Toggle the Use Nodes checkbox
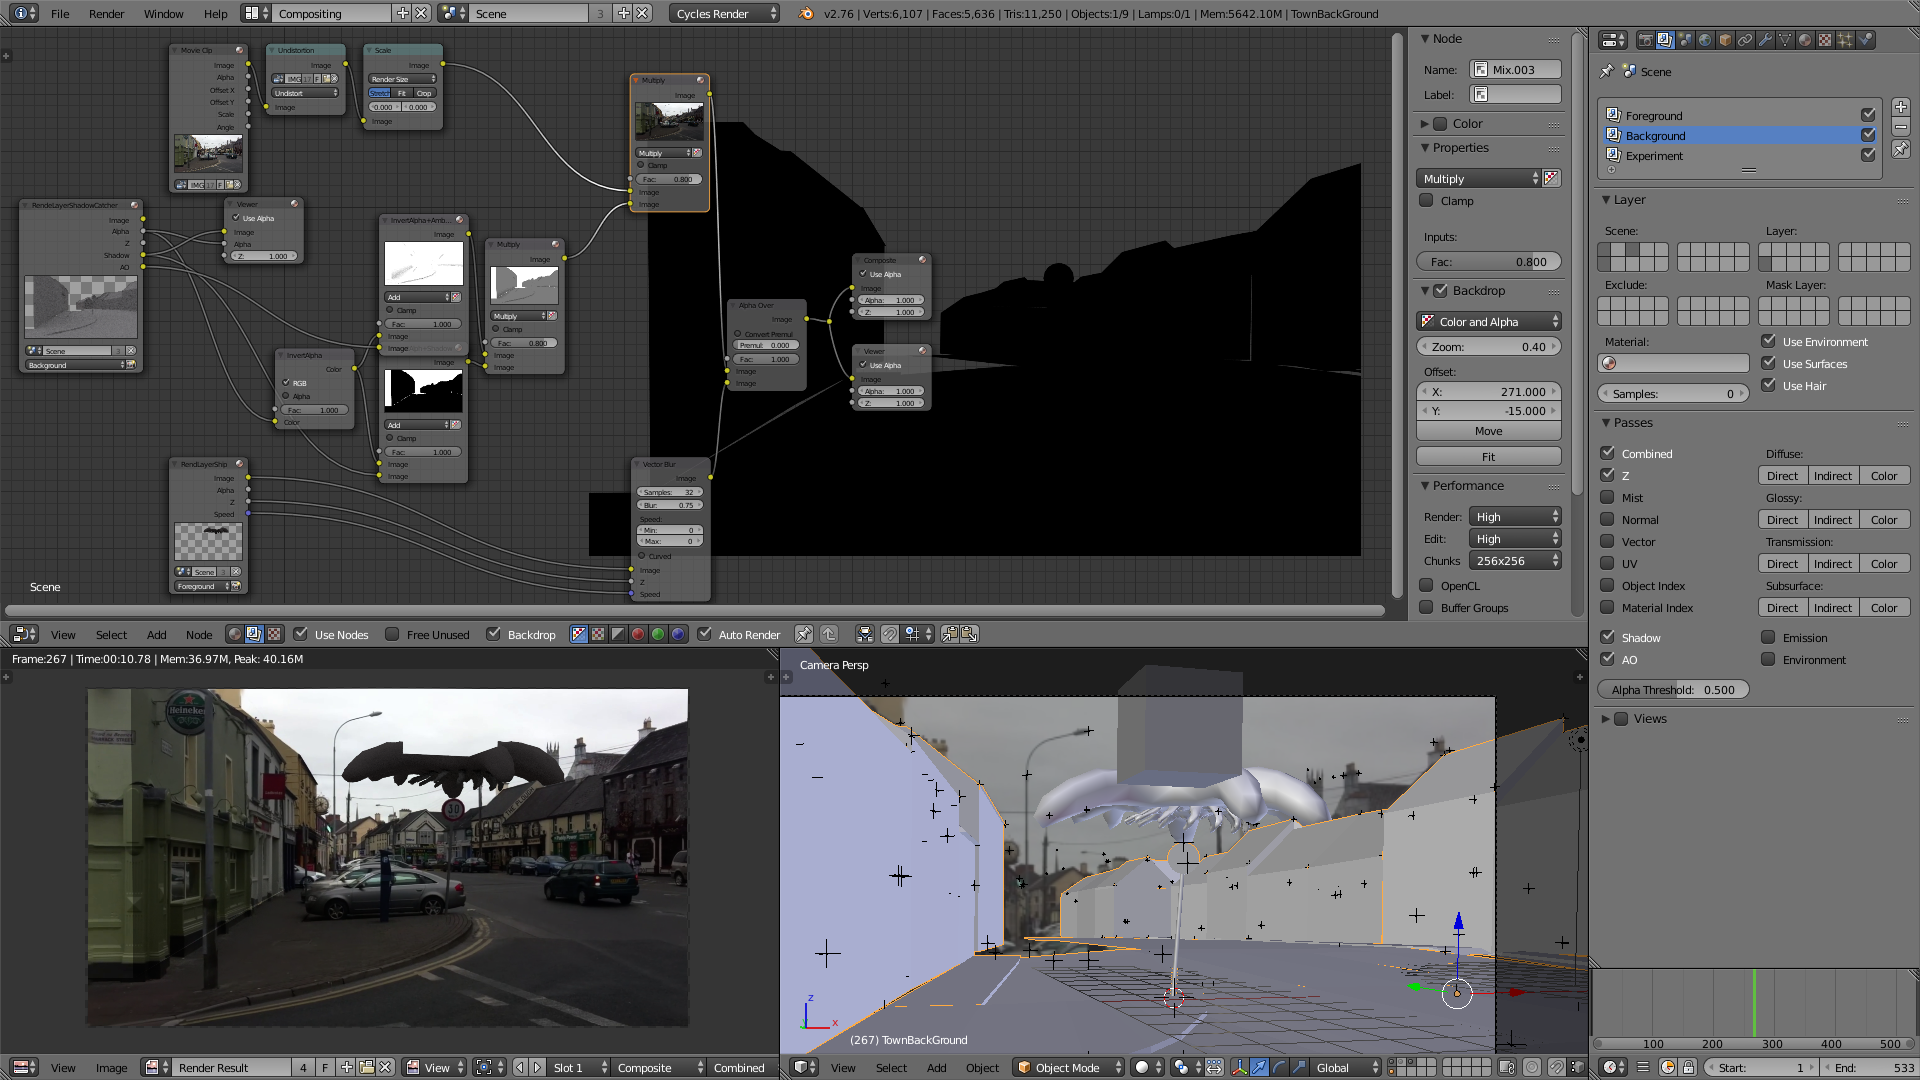 [x=300, y=634]
